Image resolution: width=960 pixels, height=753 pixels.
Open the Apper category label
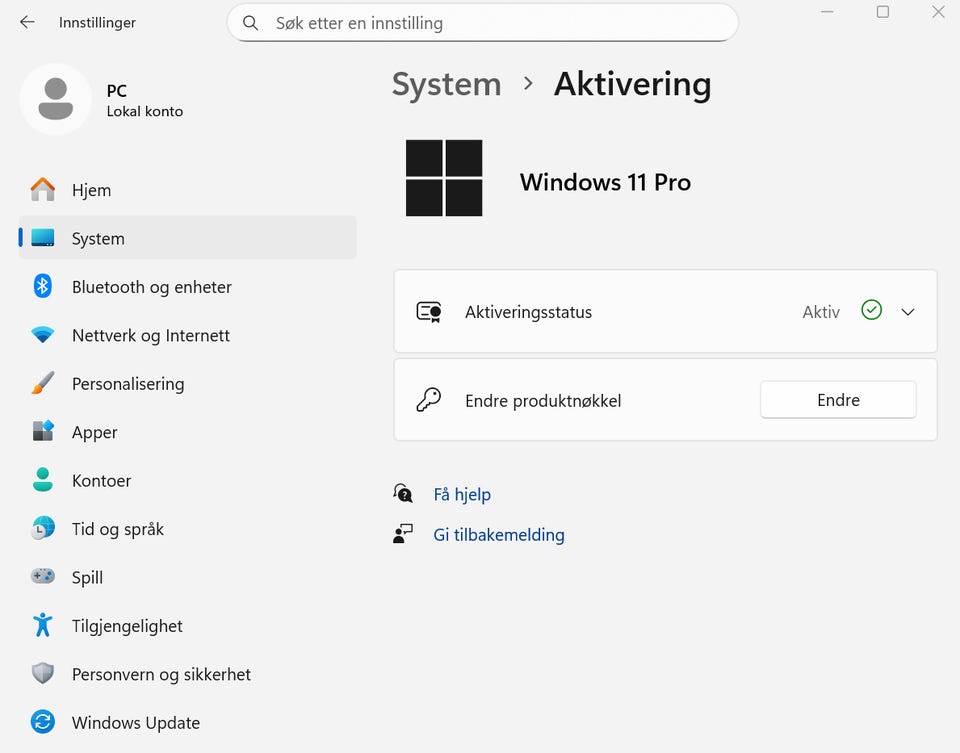point(94,432)
